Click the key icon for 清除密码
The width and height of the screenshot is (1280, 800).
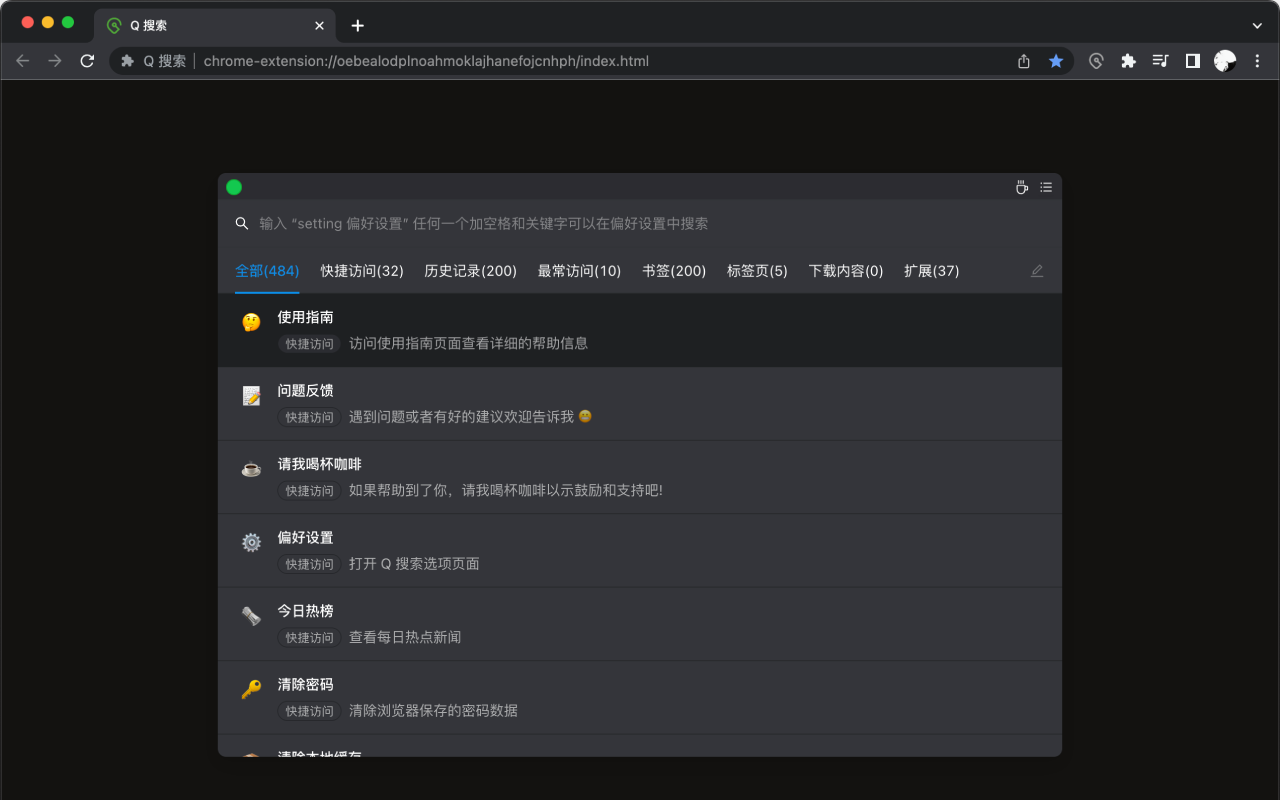pos(251,689)
